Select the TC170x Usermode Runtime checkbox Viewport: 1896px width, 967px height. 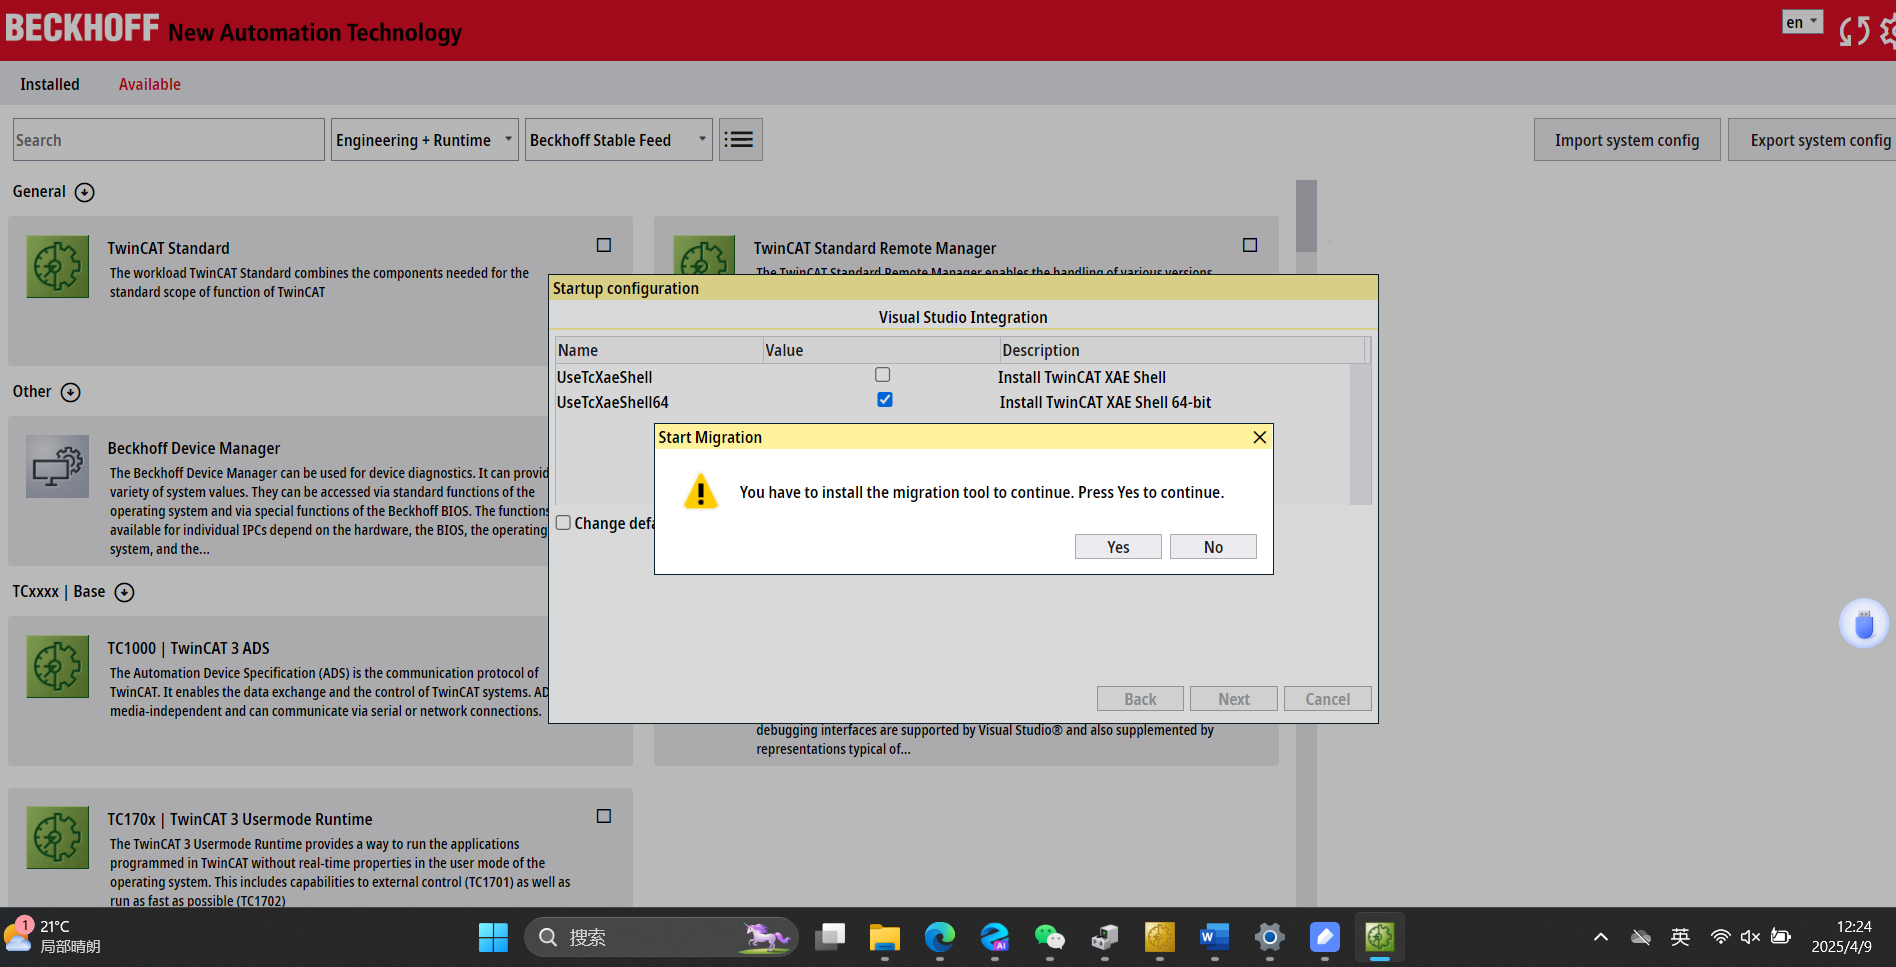coord(604,816)
